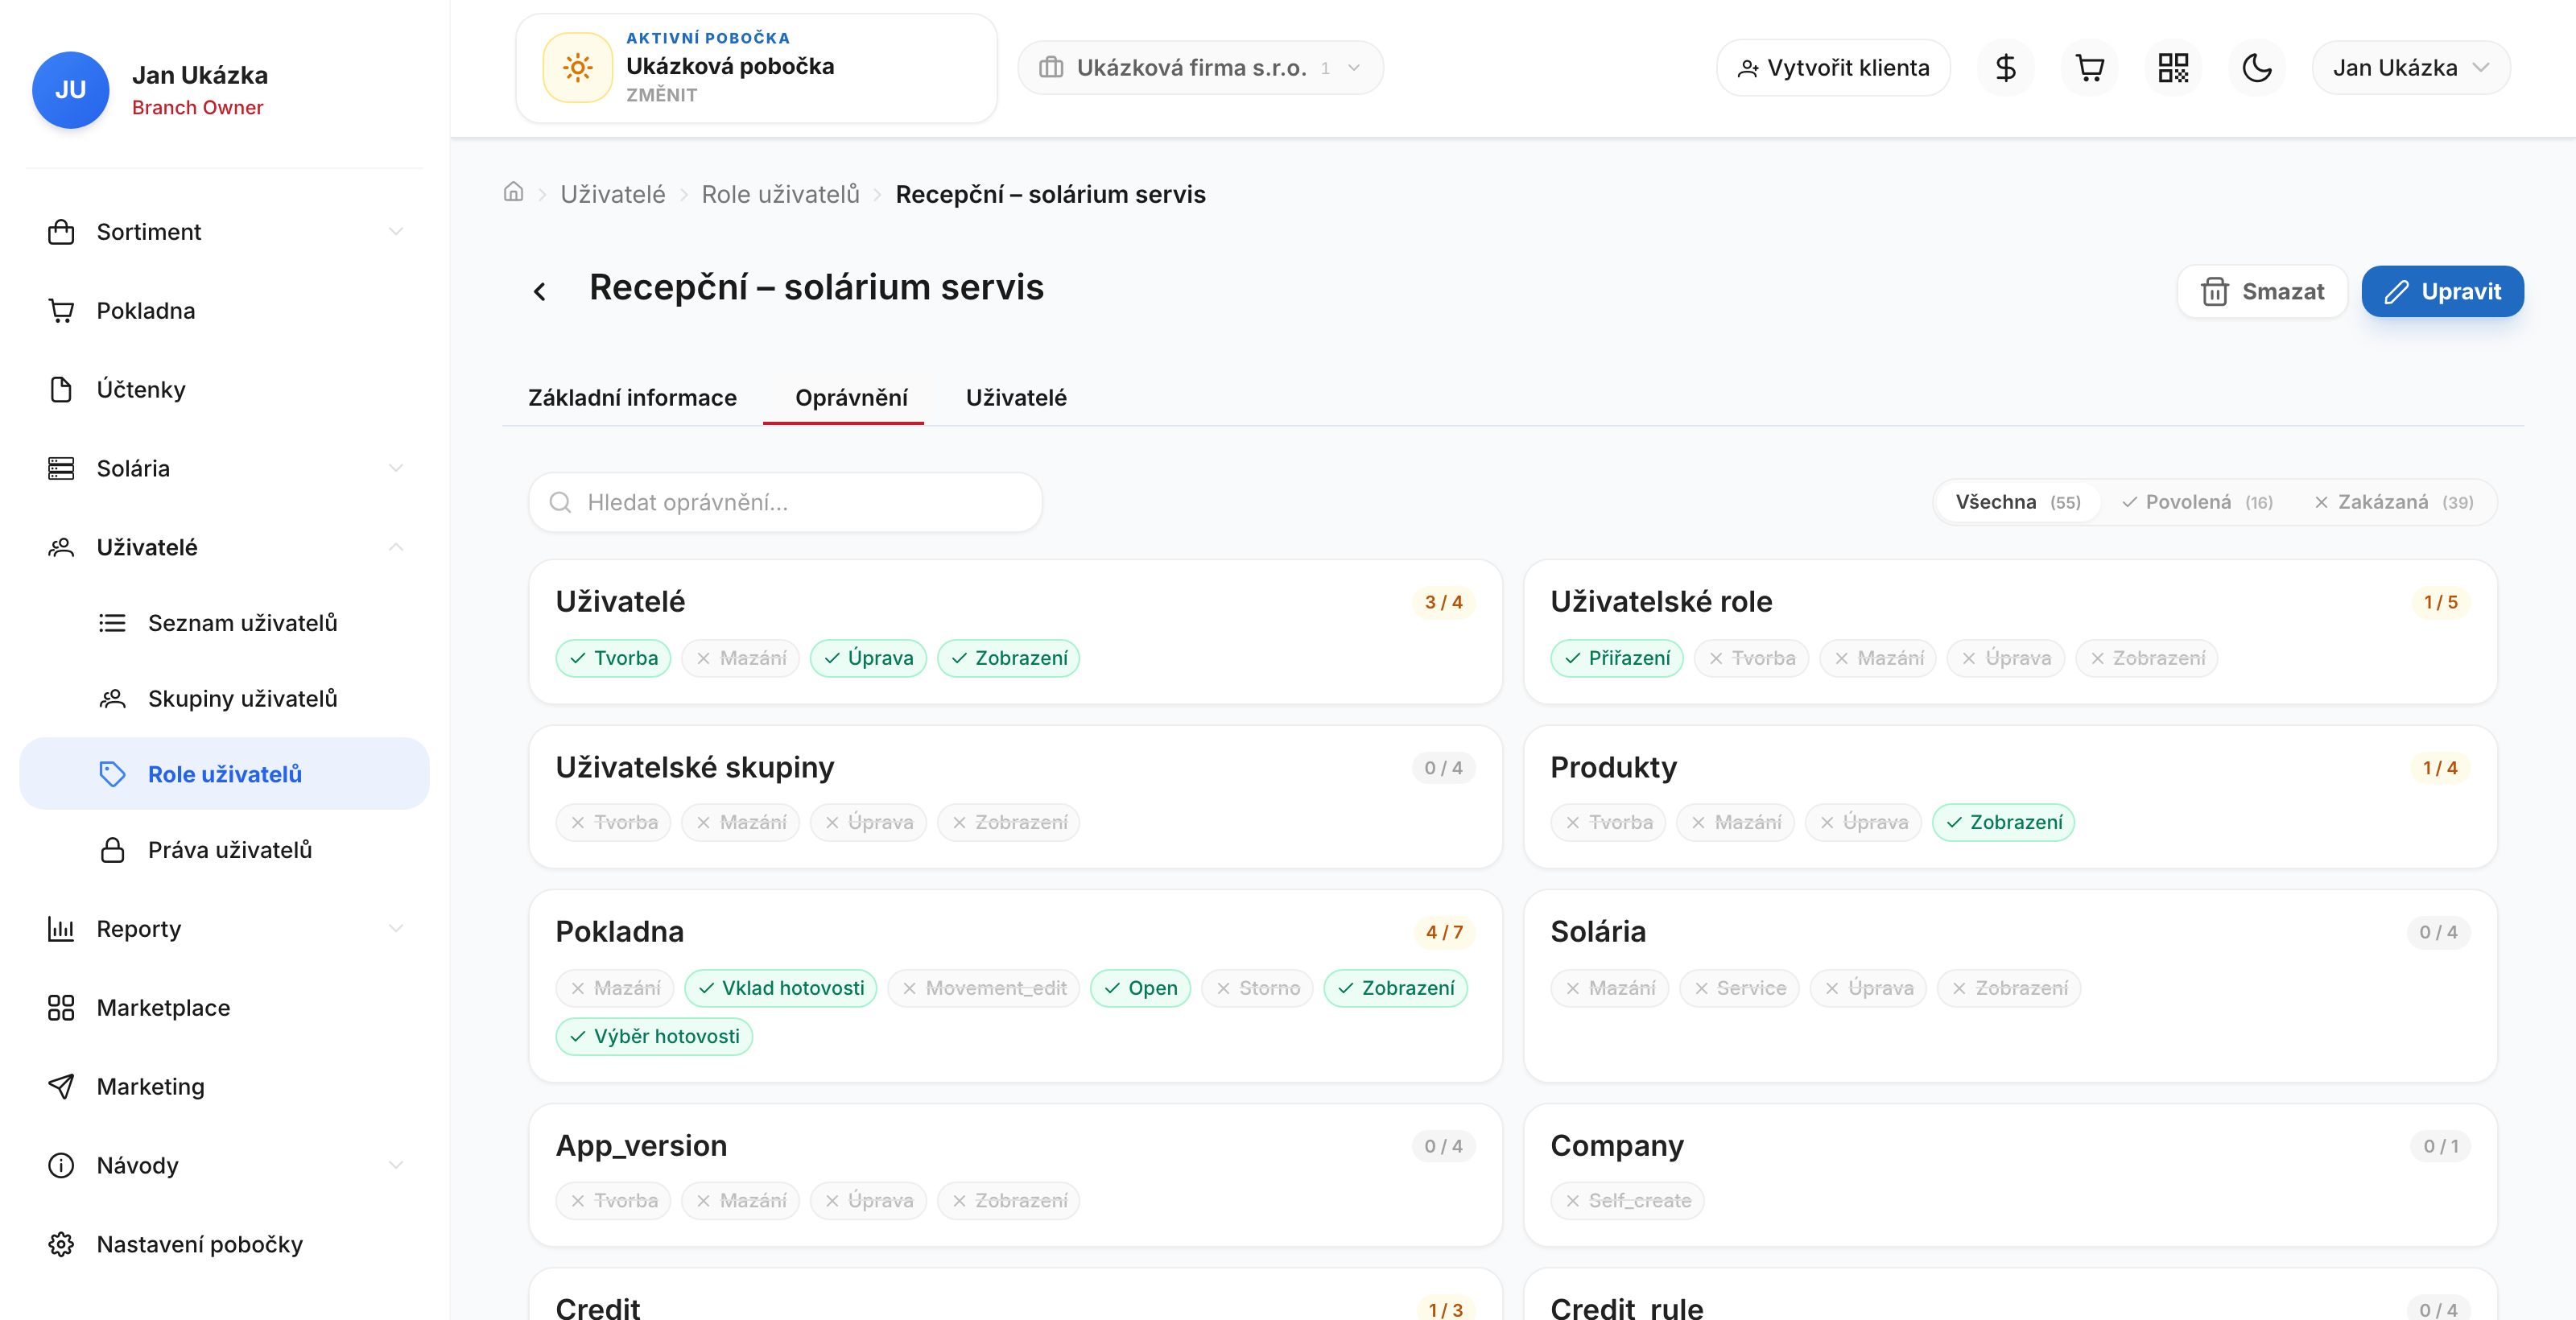Click the sun icon of active branch
Image resolution: width=2576 pixels, height=1320 pixels.
tap(577, 68)
